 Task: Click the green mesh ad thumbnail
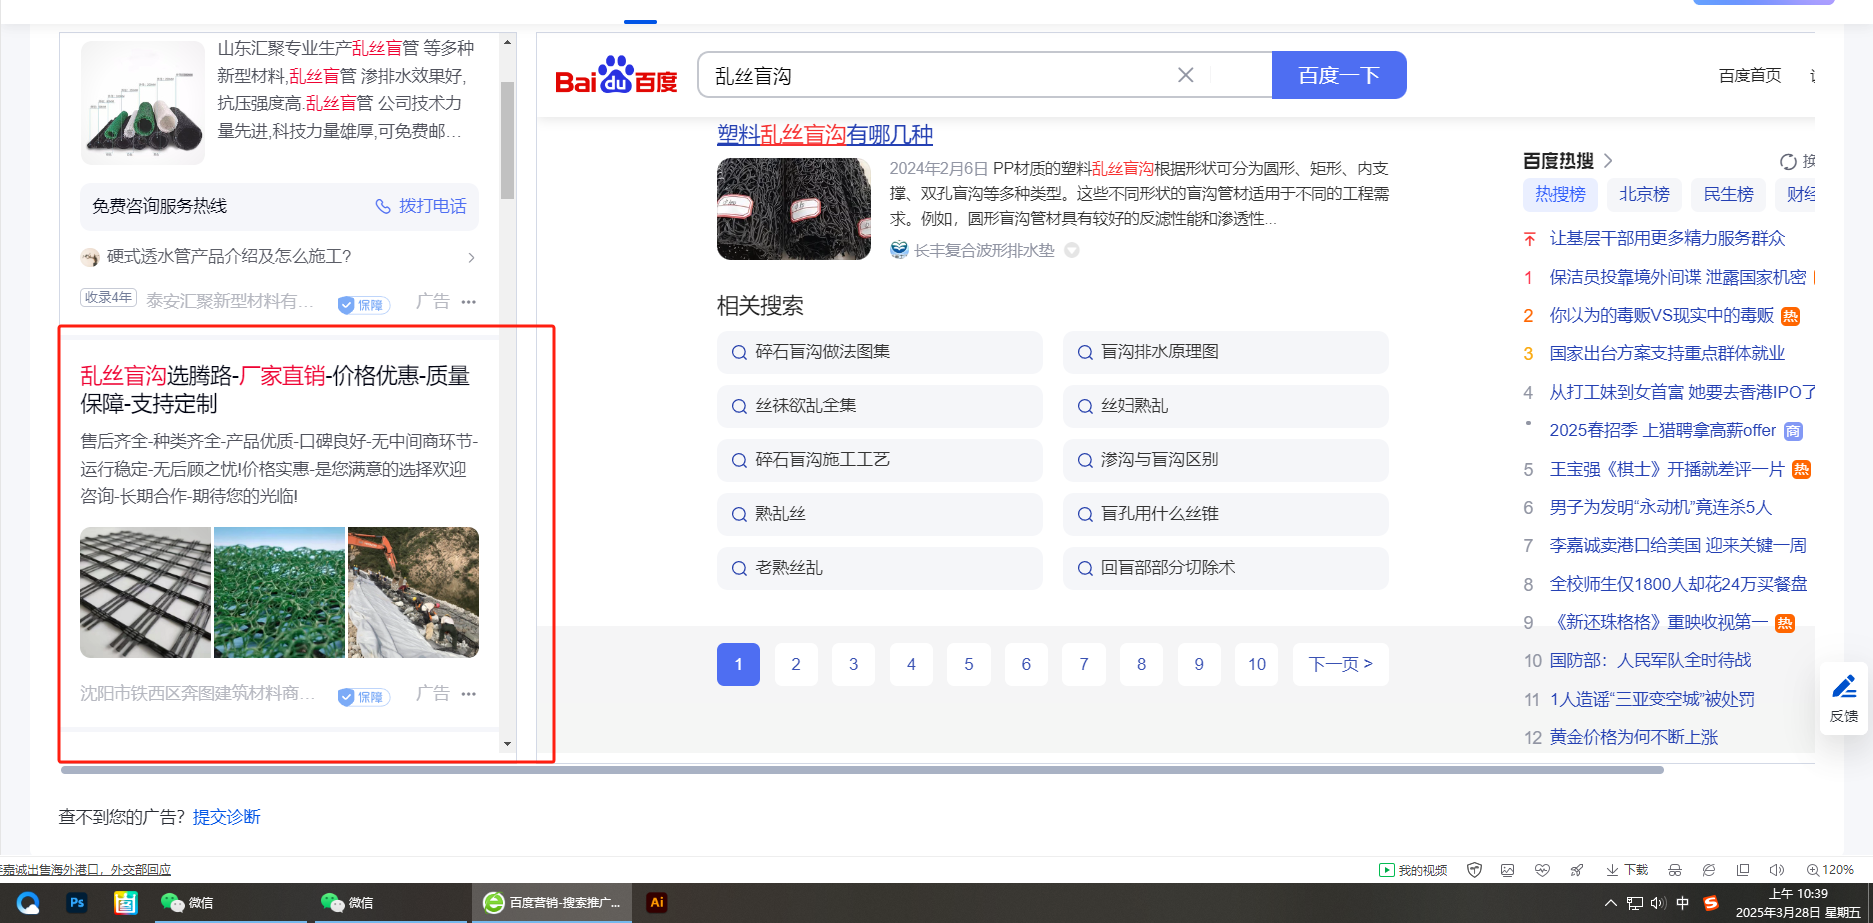click(x=279, y=592)
